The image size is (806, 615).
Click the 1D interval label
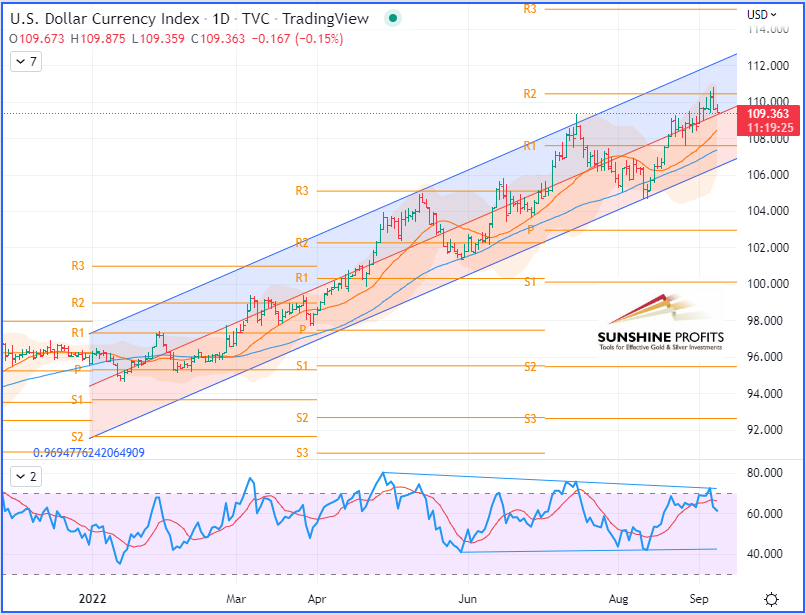tap(221, 19)
